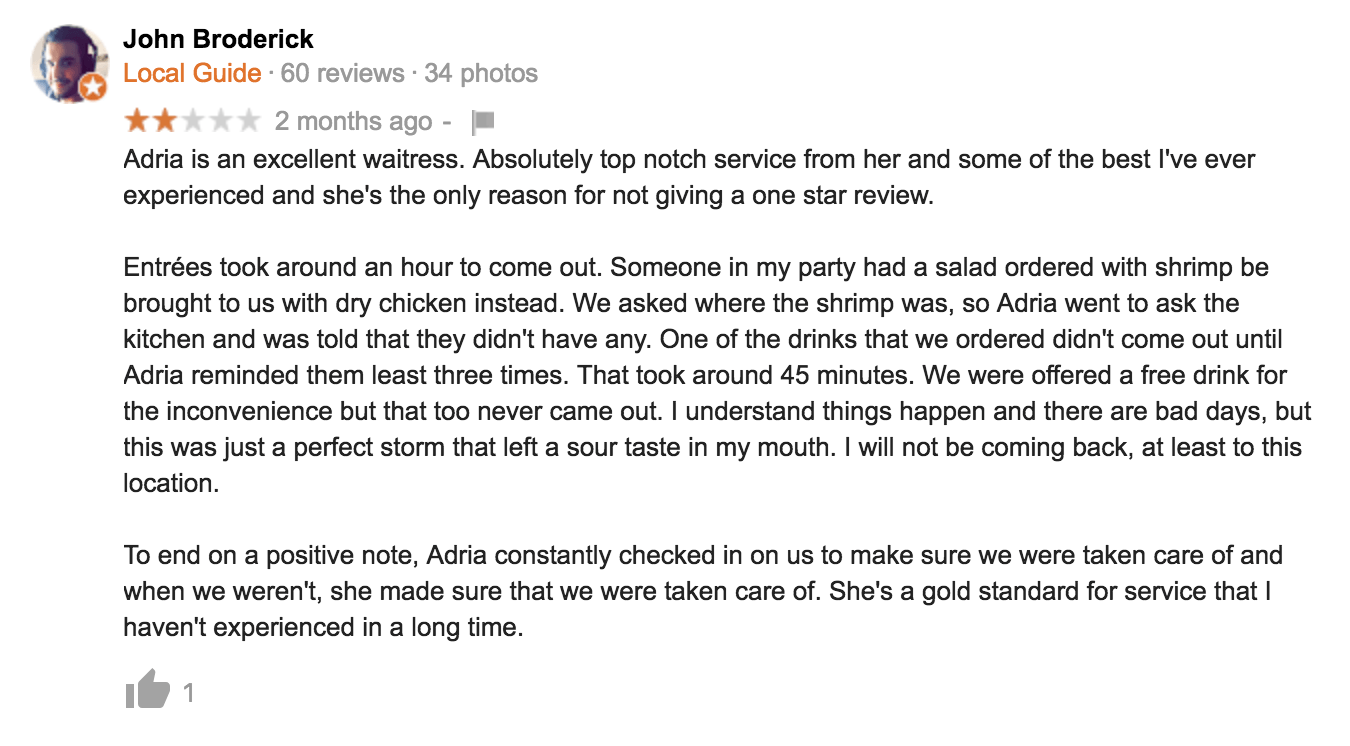Open John Broderick's profile name link
The width and height of the screenshot is (1350, 746).
218,39
